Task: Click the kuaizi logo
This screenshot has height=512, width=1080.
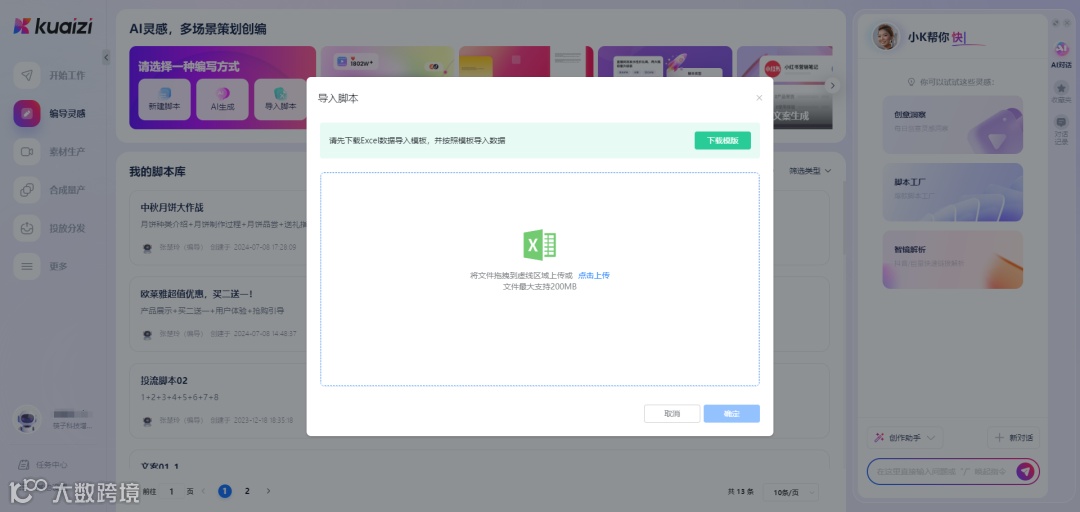Action: click(x=53, y=26)
